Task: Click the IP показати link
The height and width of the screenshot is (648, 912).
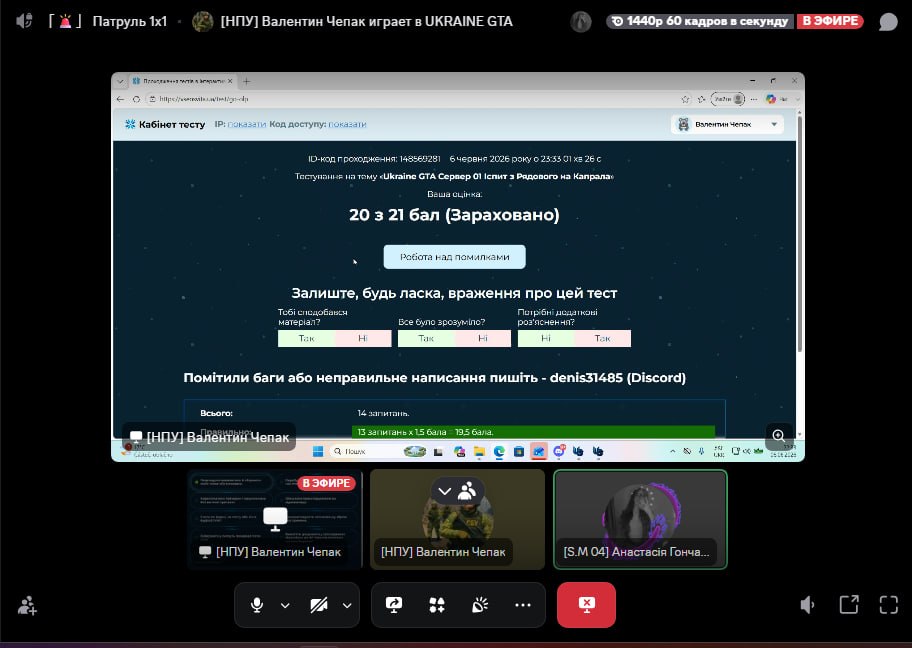Action: click(x=247, y=124)
